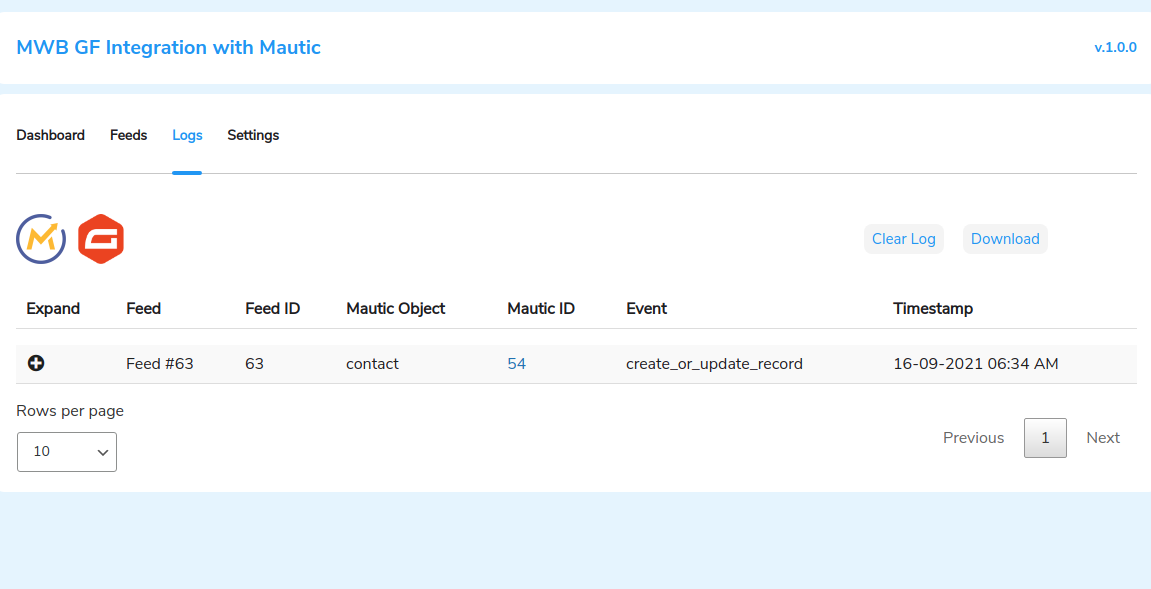
Task: Go to the Previous page
Action: pos(973,438)
